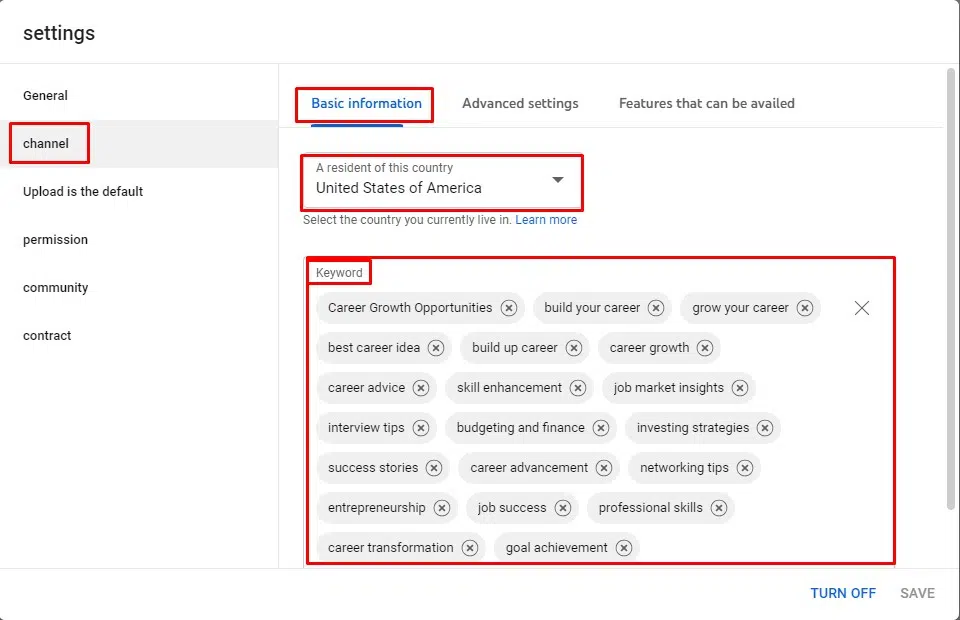Click the dropdown arrow next to United States
Image resolution: width=960 pixels, height=620 pixels.
tap(558, 180)
